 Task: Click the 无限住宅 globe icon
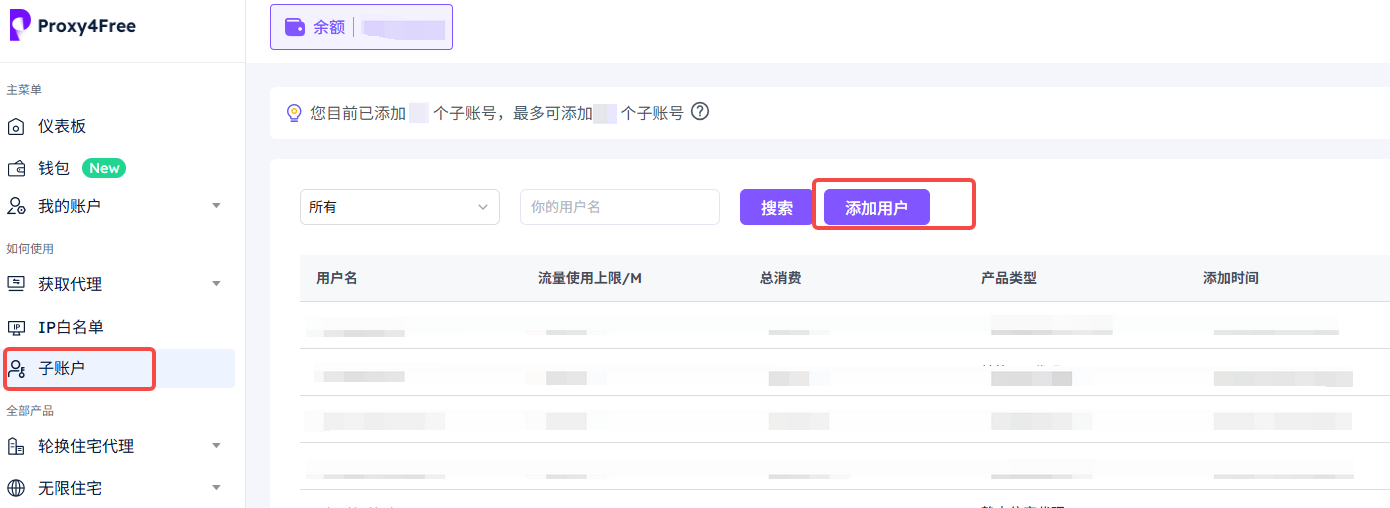16,488
